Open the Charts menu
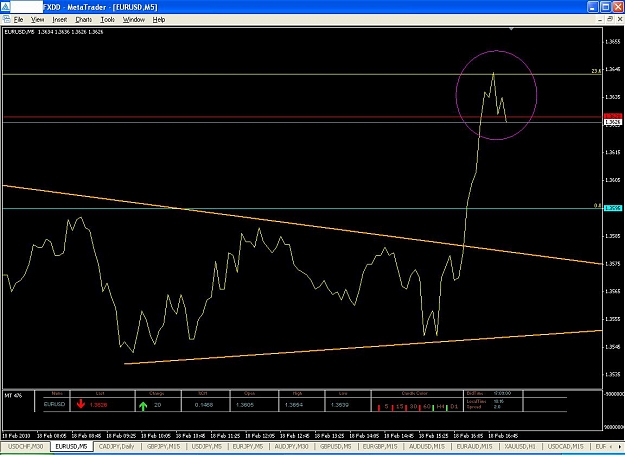The image size is (625, 455). coord(83,20)
